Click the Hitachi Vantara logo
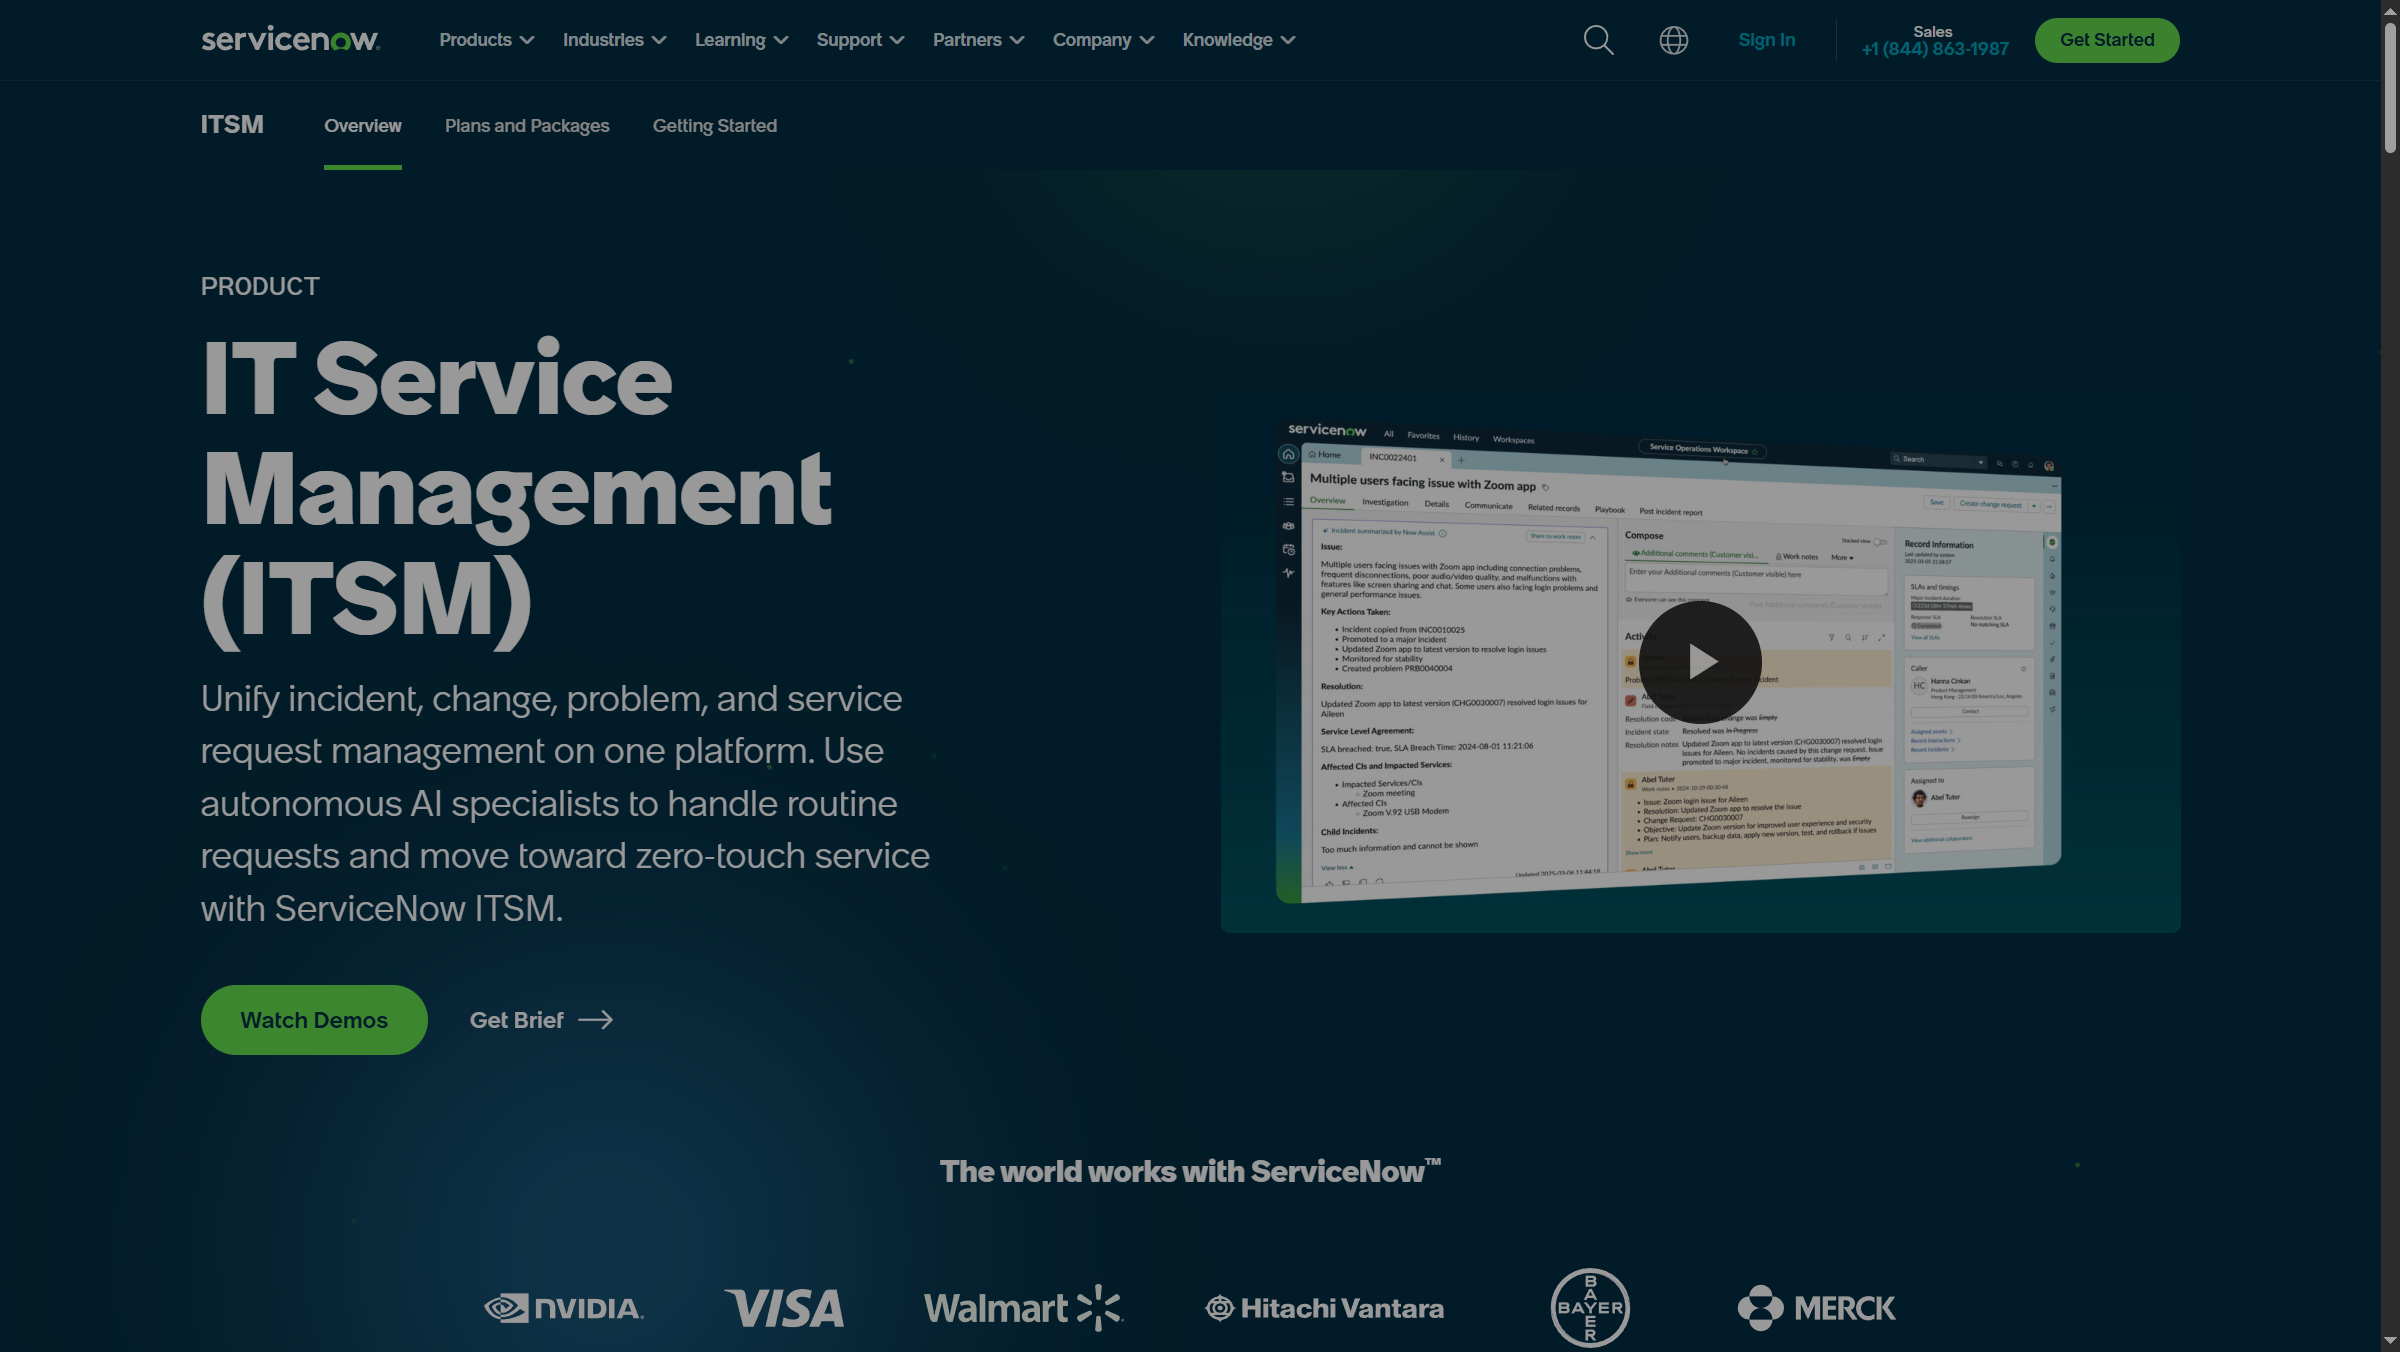 pyautogui.click(x=1324, y=1308)
